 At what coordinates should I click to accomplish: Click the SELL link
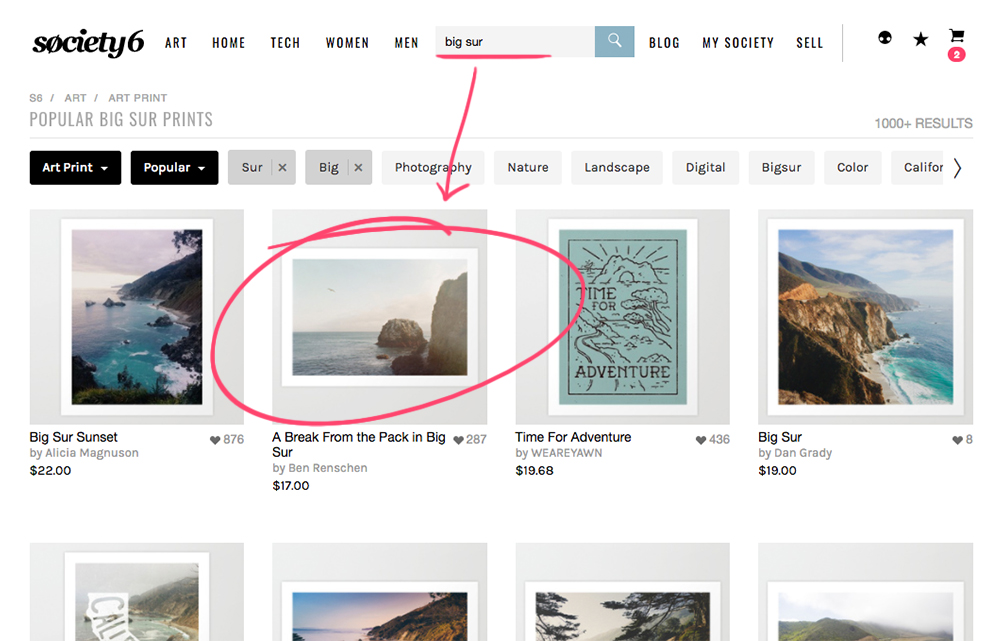pyautogui.click(x=809, y=42)
